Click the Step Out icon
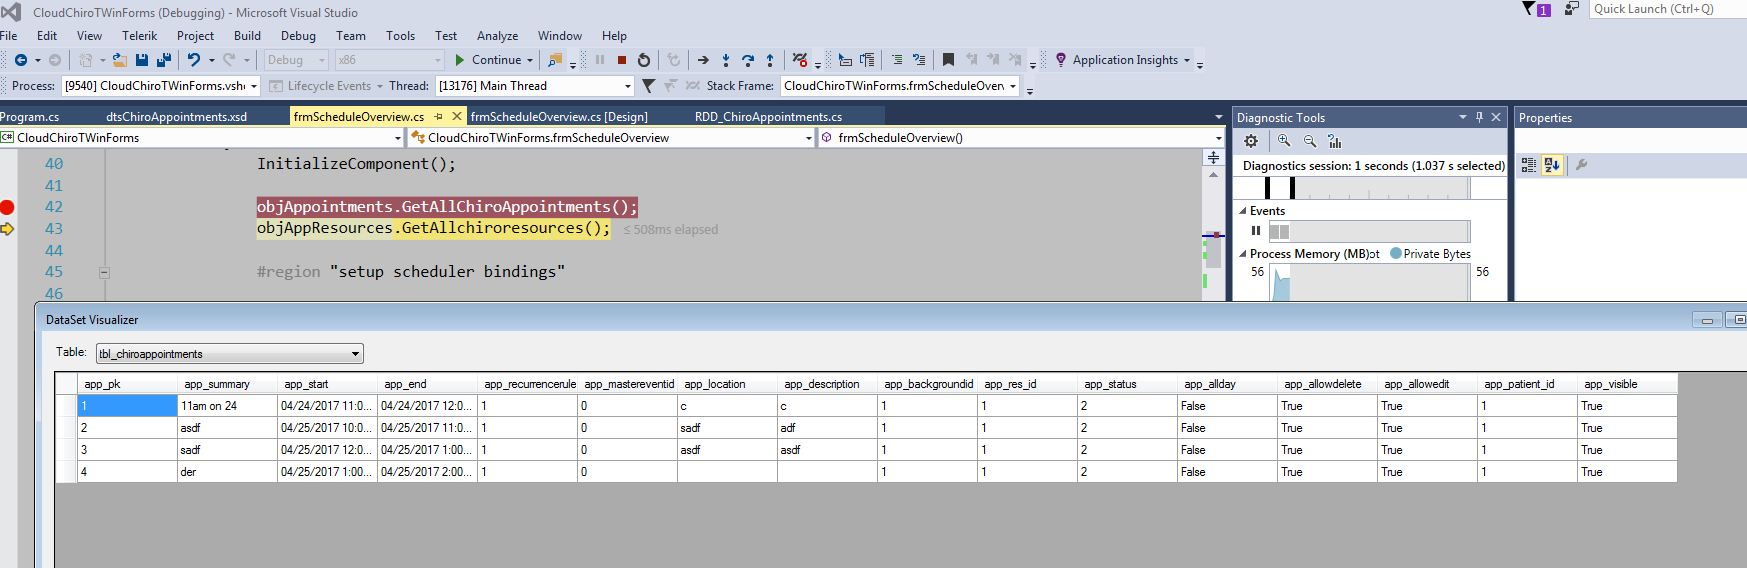The height and width of the screenshot is (568, 1747). click(x=770, y=60)
